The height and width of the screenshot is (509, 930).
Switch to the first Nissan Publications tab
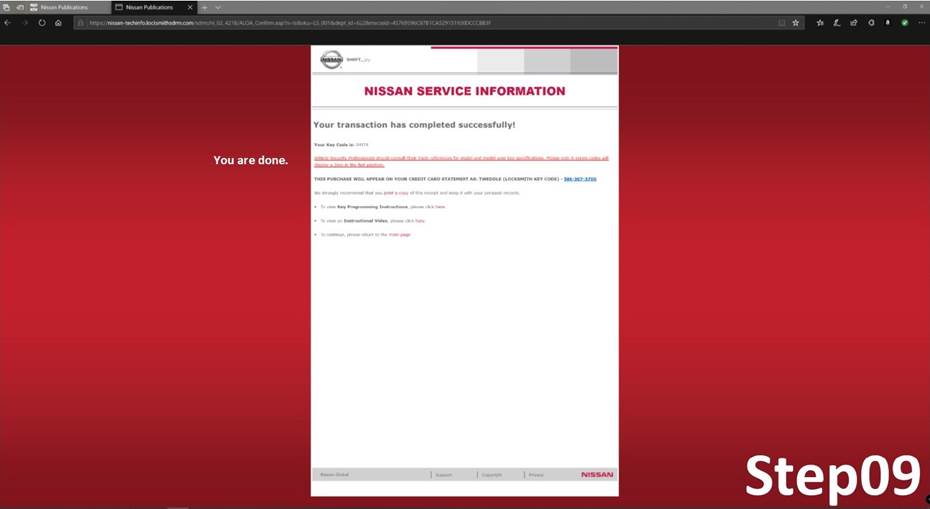(68, 7)
